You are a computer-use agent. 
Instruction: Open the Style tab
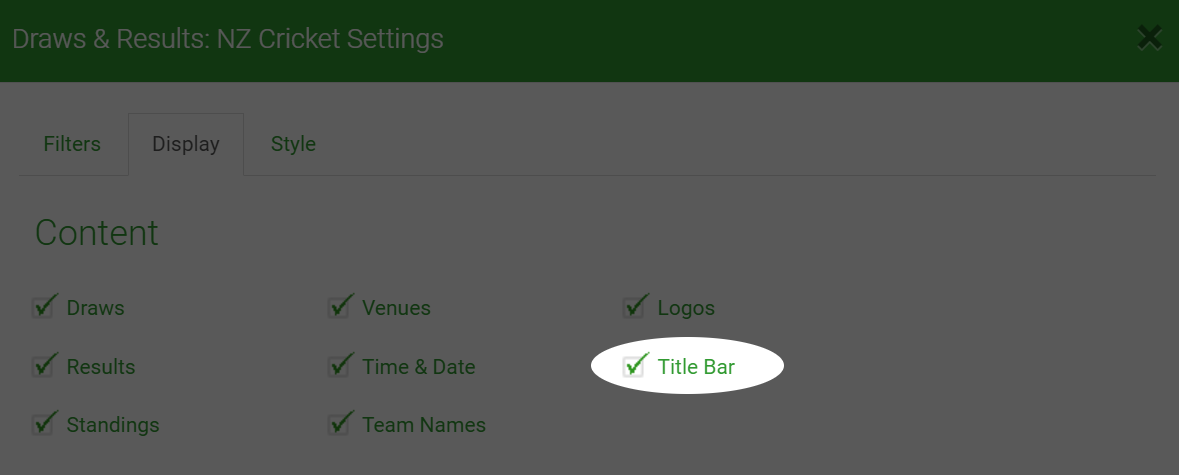click(x=293, y=144)
